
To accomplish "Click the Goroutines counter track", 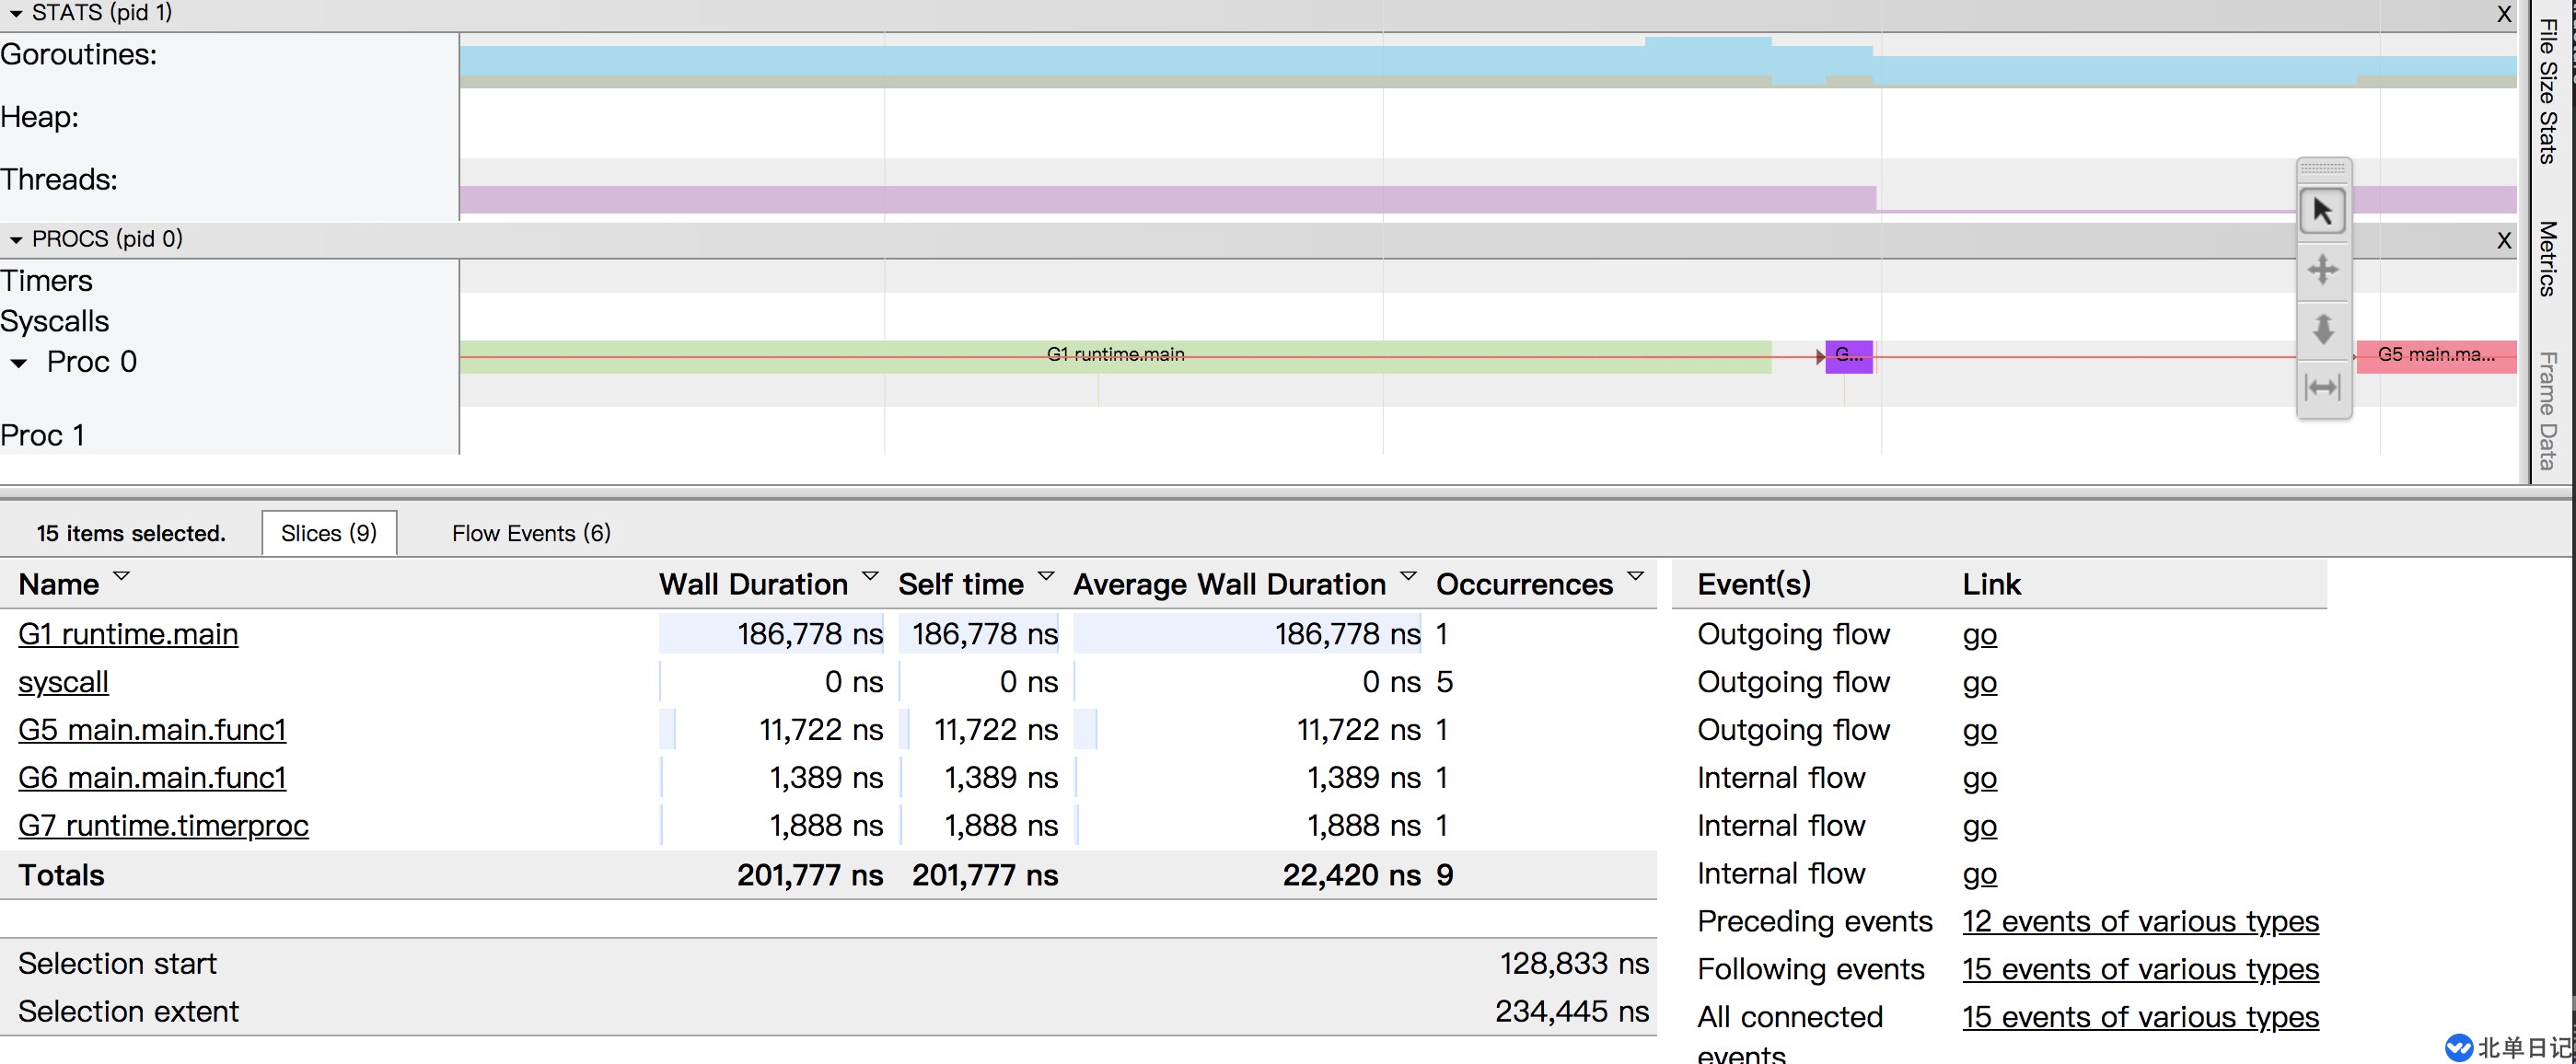I will pyautogui.click(x=1488, y=63).
